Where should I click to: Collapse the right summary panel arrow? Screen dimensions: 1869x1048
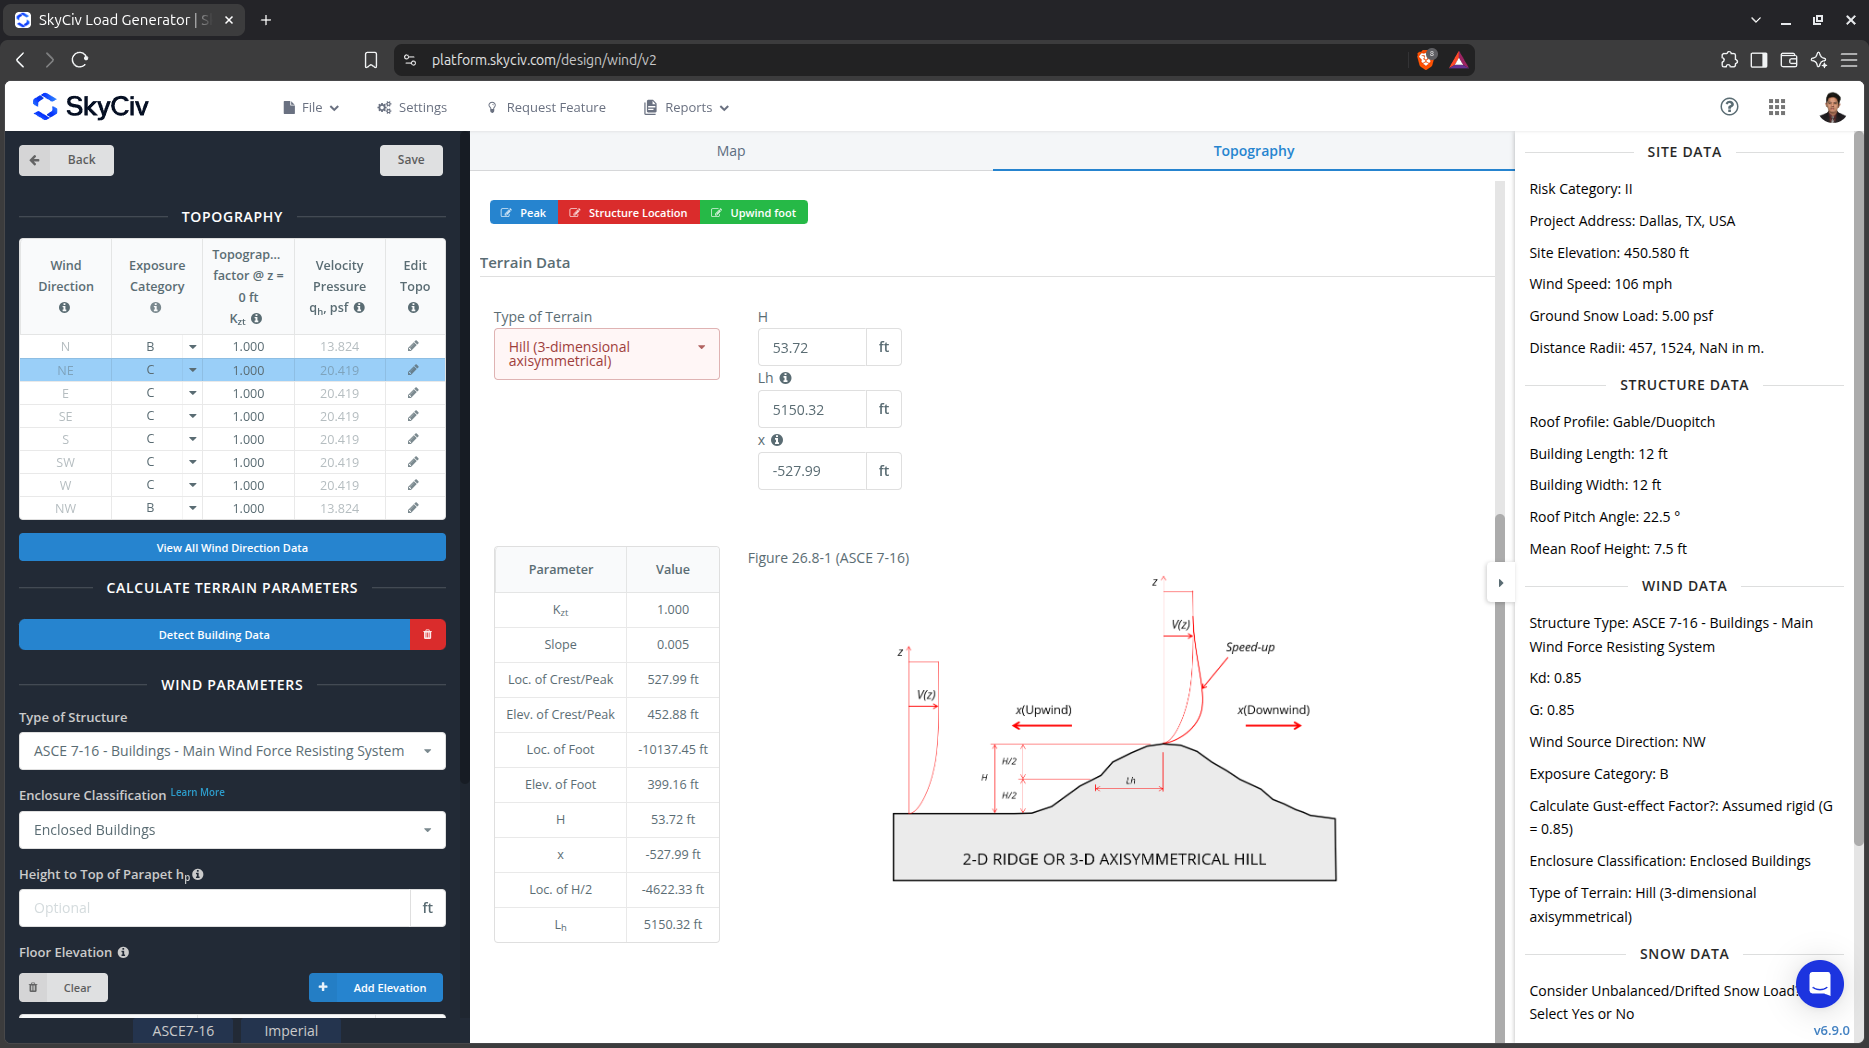point(1500,583)
